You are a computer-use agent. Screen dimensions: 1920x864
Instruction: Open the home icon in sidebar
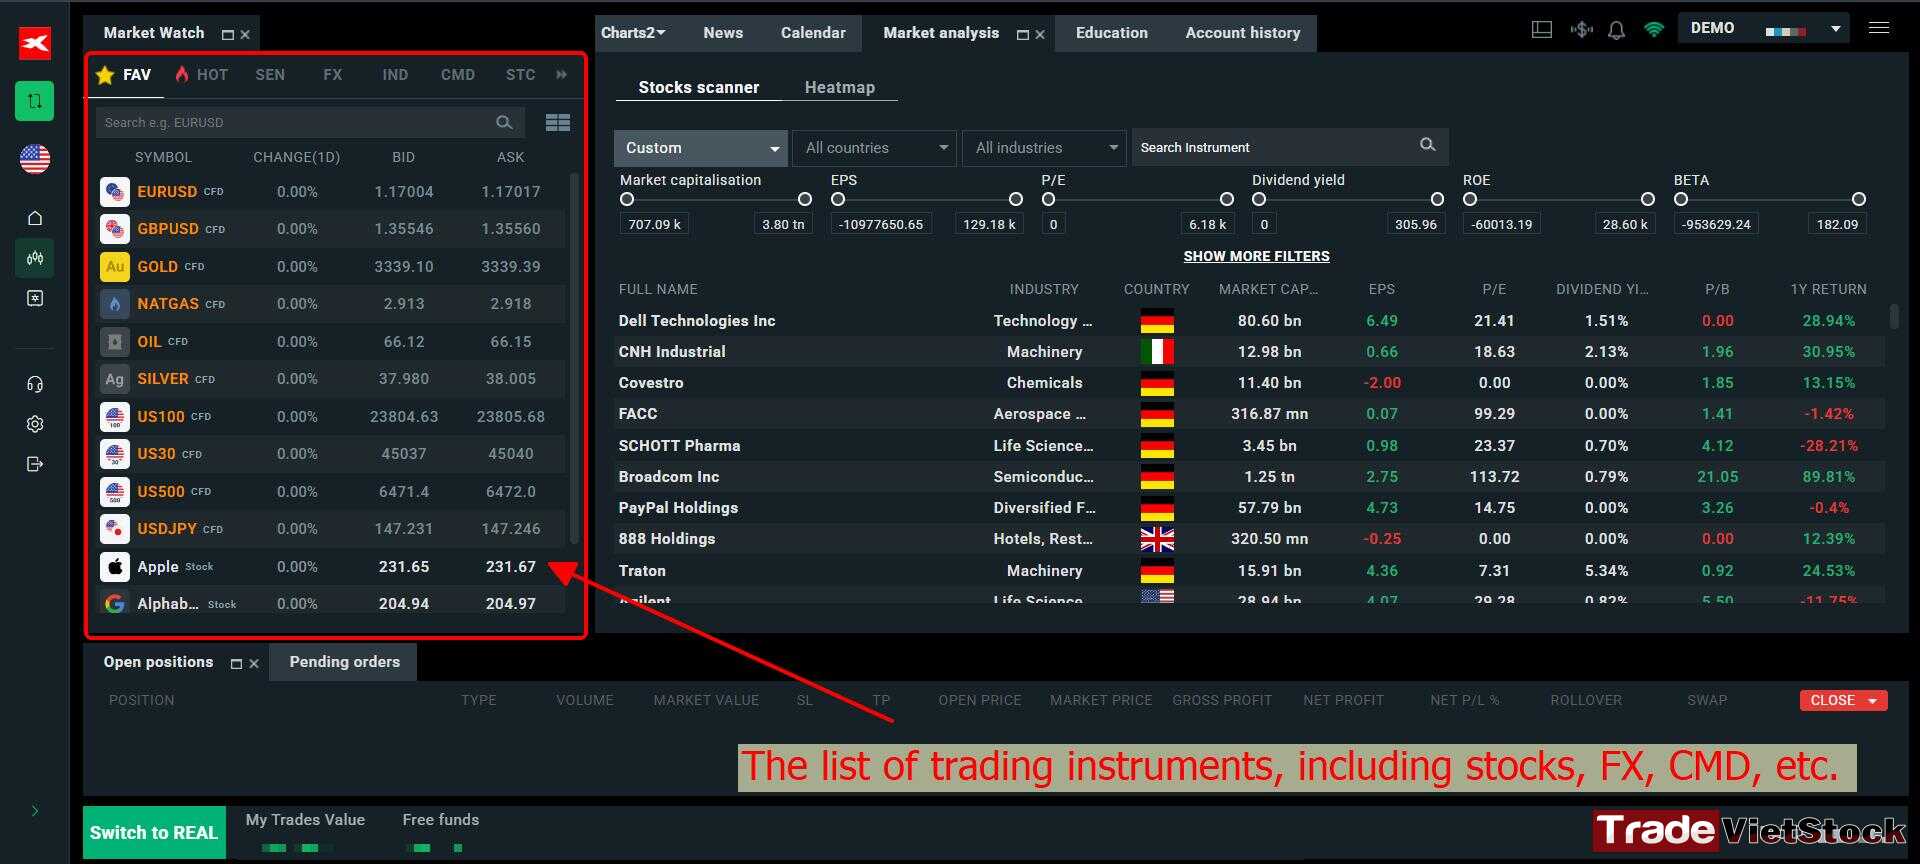tap(35, 218)
